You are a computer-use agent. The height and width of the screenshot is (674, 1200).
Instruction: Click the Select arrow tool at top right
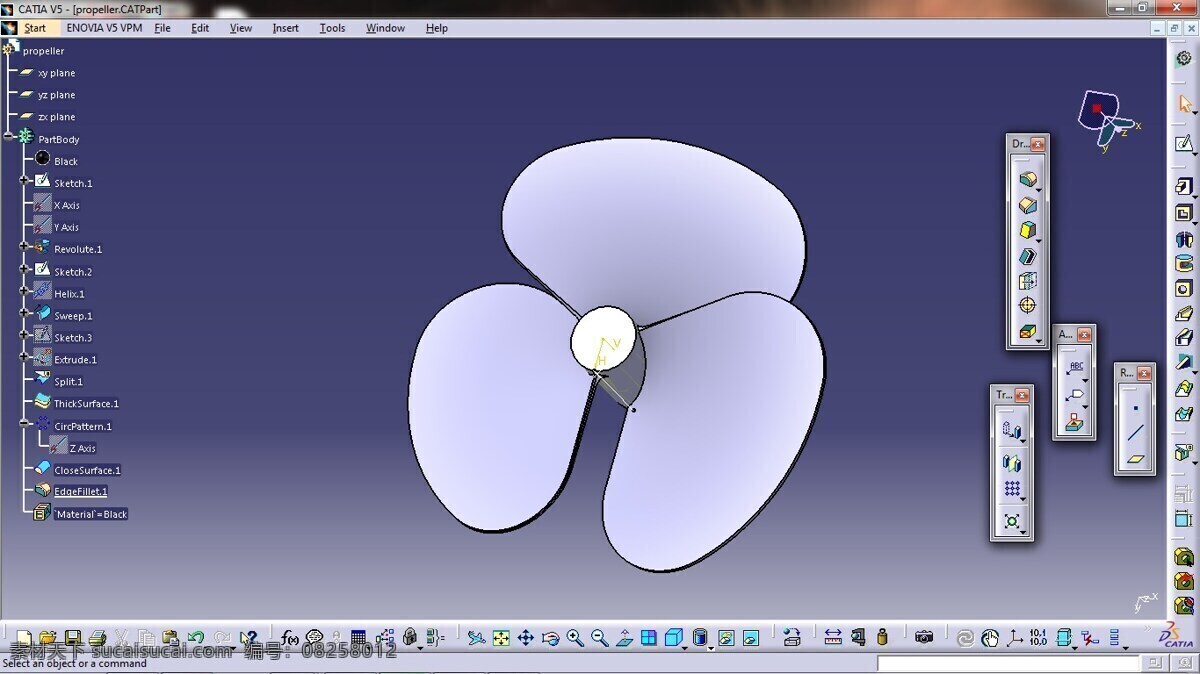(x=1185, y=104)
